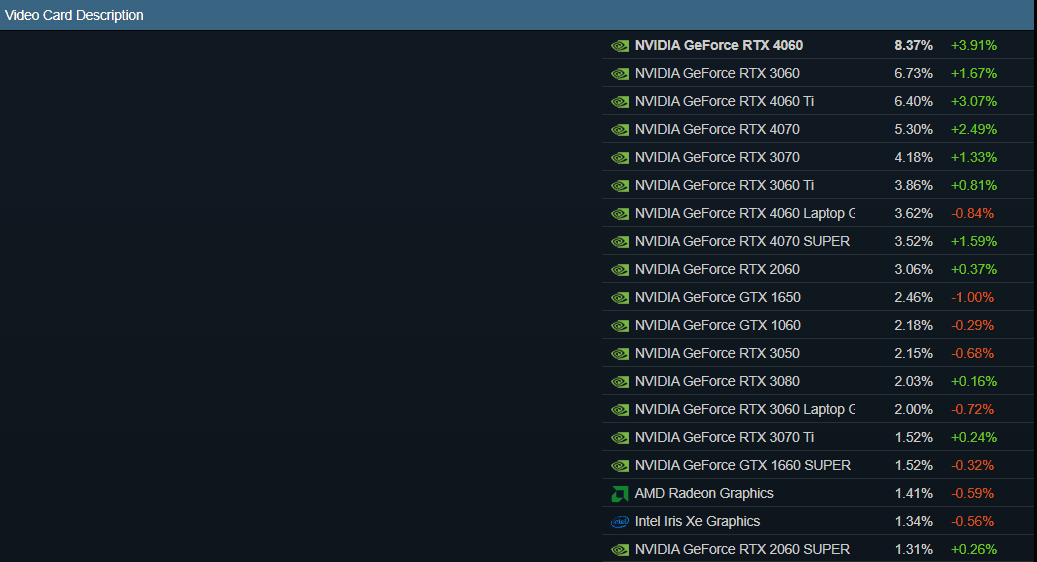Image resolution: width=1037 pixels, height=562 pixels.
Task: Click the AMD logo beside Radeon Graphics
Action: pyautogui.click(x=620, y=494)
